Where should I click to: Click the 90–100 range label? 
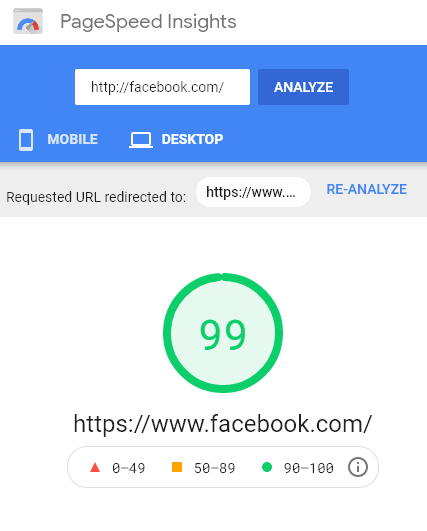click(x=309, y=468)
